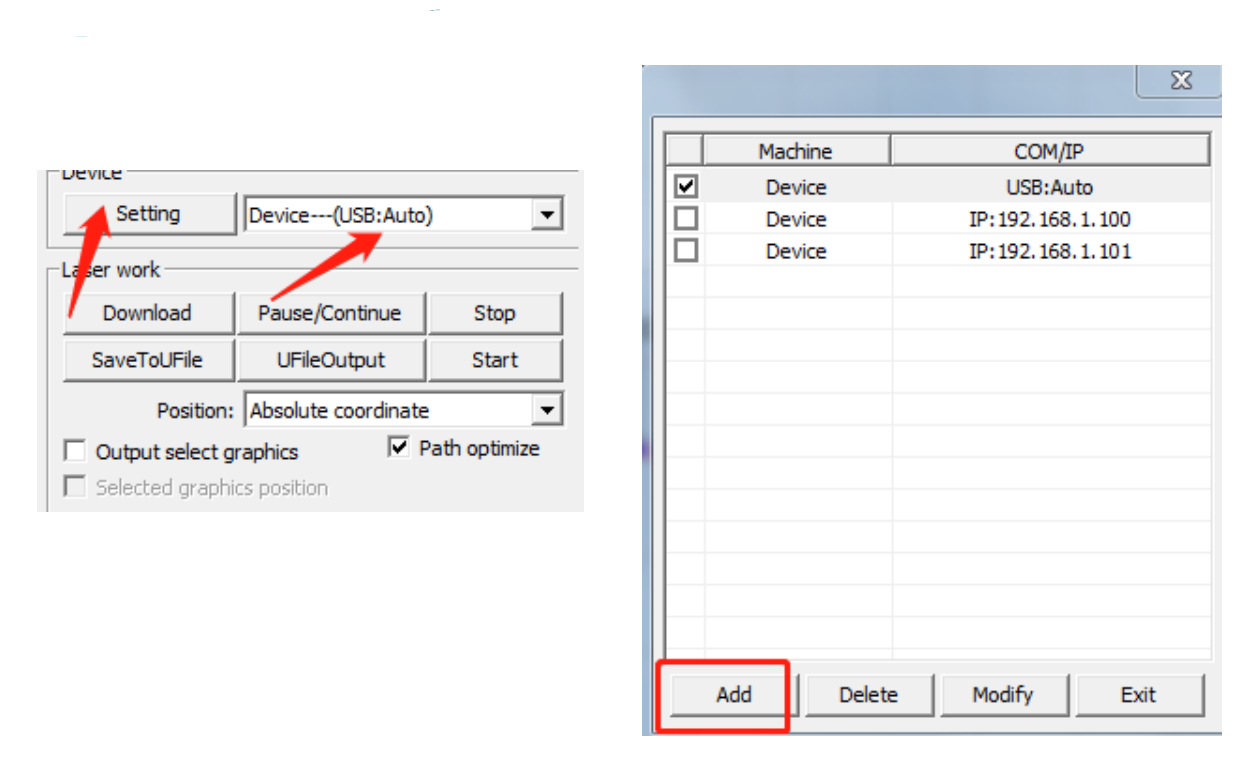Check the IP:192.168.1.100 device checkbox
The image size is (1251, 758).
coord(686,219)
